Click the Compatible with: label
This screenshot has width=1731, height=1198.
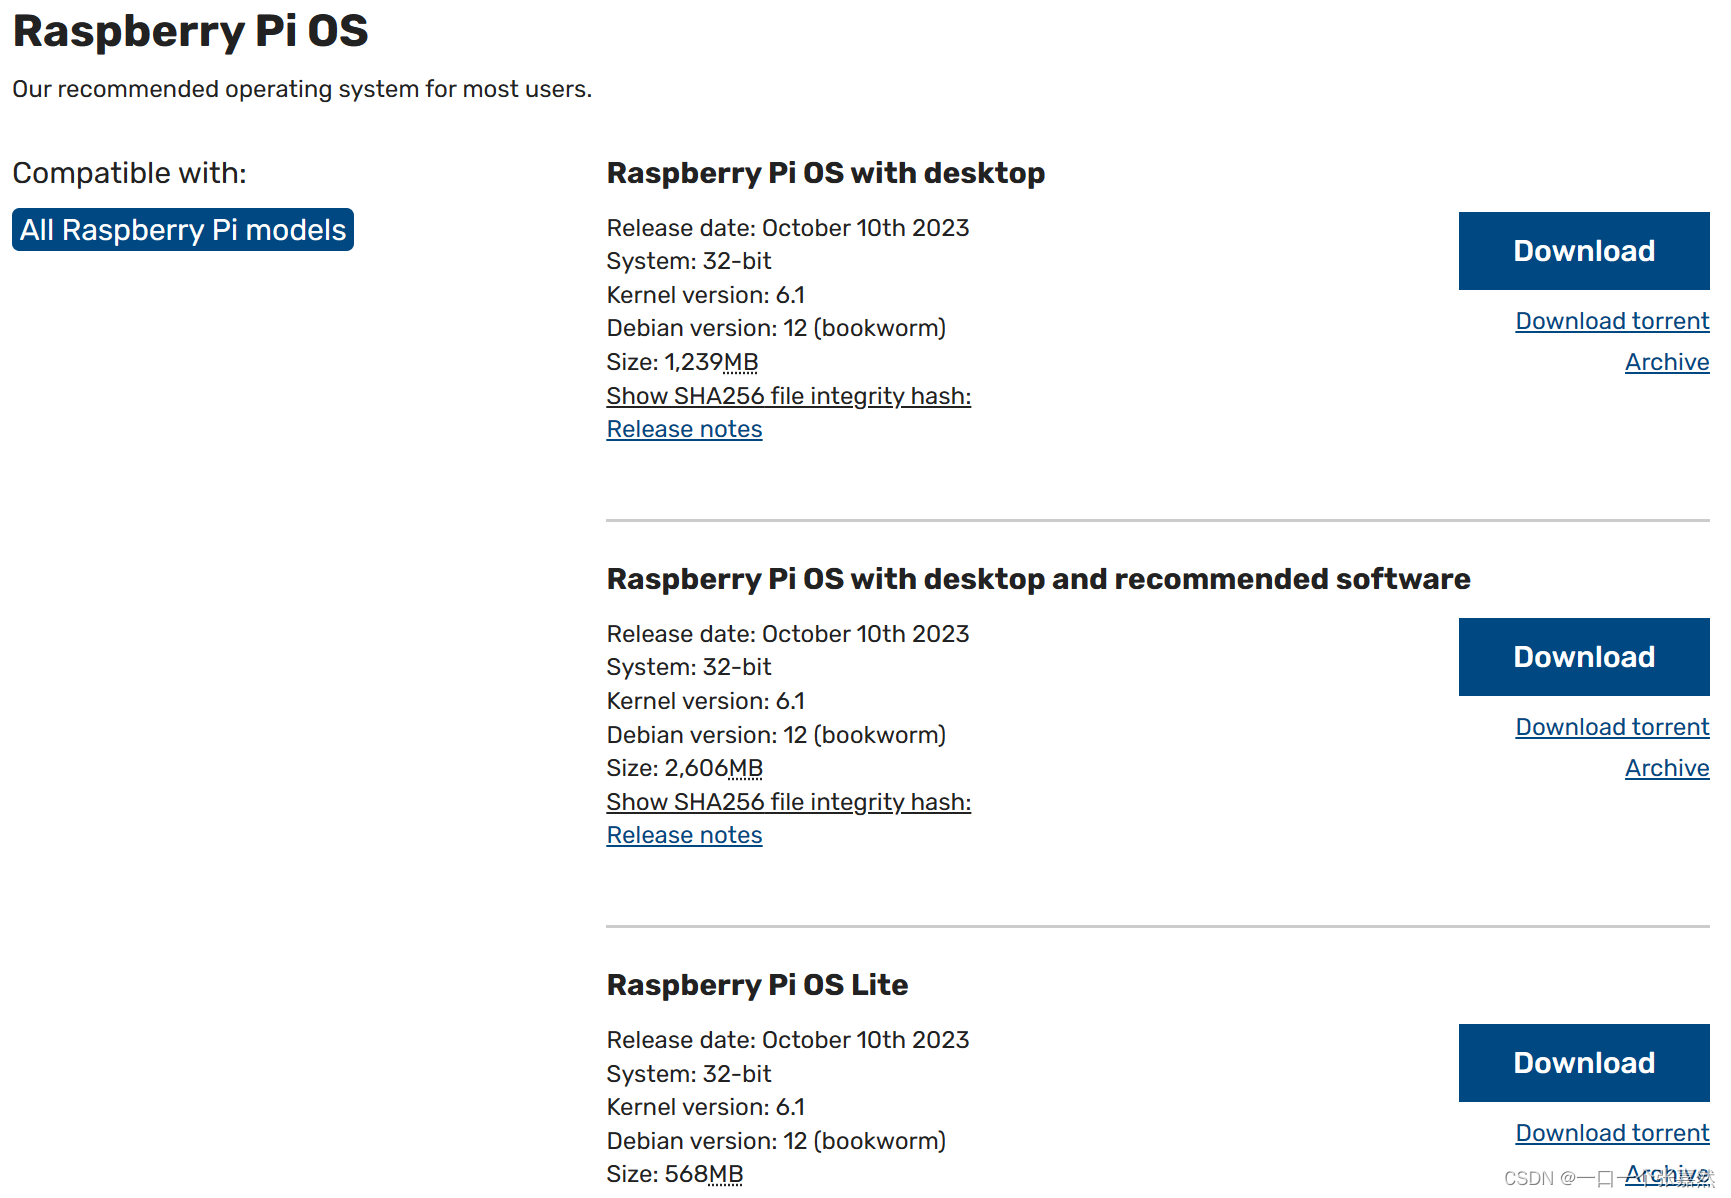[x=129, y=173]
